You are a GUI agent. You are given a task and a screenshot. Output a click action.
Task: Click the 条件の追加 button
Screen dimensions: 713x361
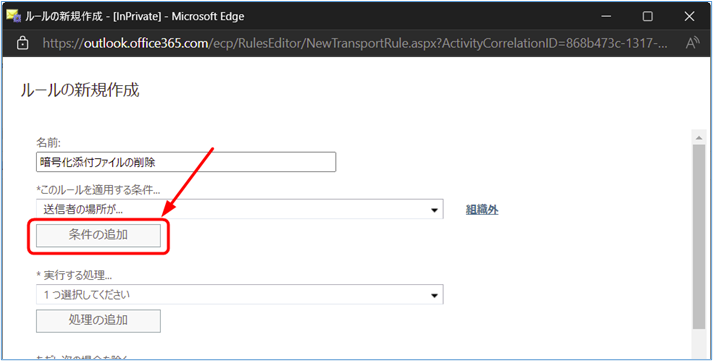point(98,236)
